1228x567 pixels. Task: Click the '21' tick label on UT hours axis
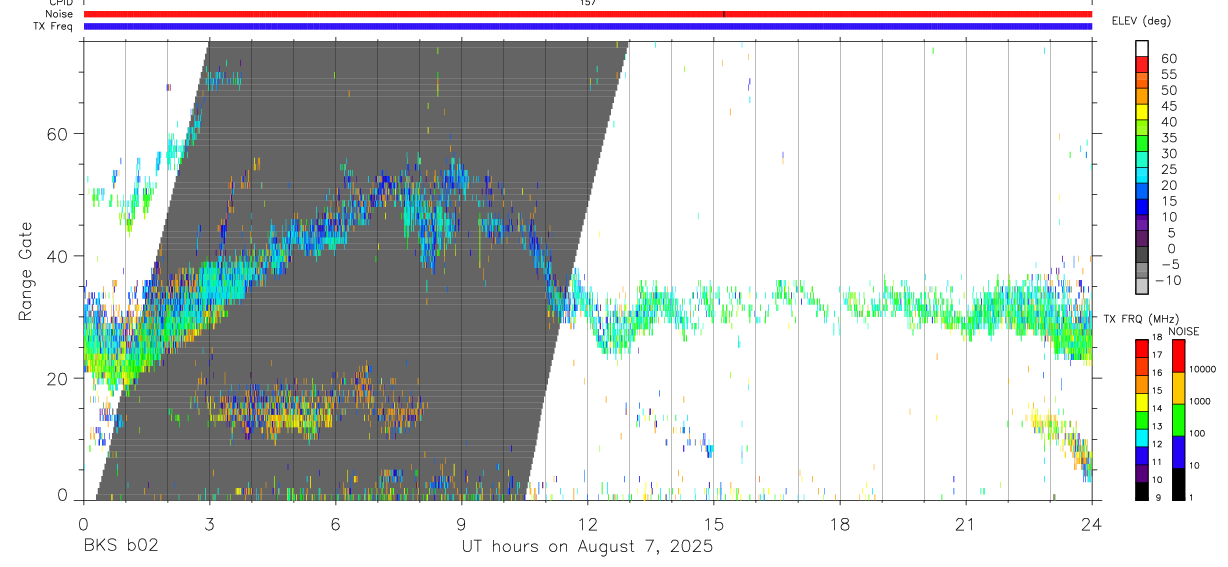(965, 524)
